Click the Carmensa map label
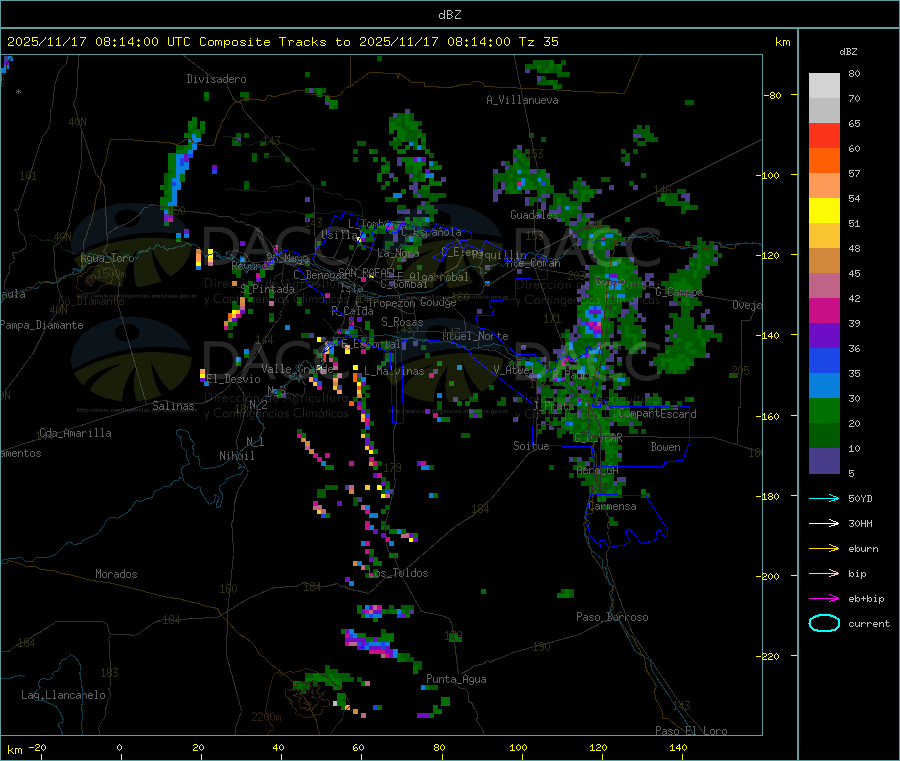 click(612, 506)
